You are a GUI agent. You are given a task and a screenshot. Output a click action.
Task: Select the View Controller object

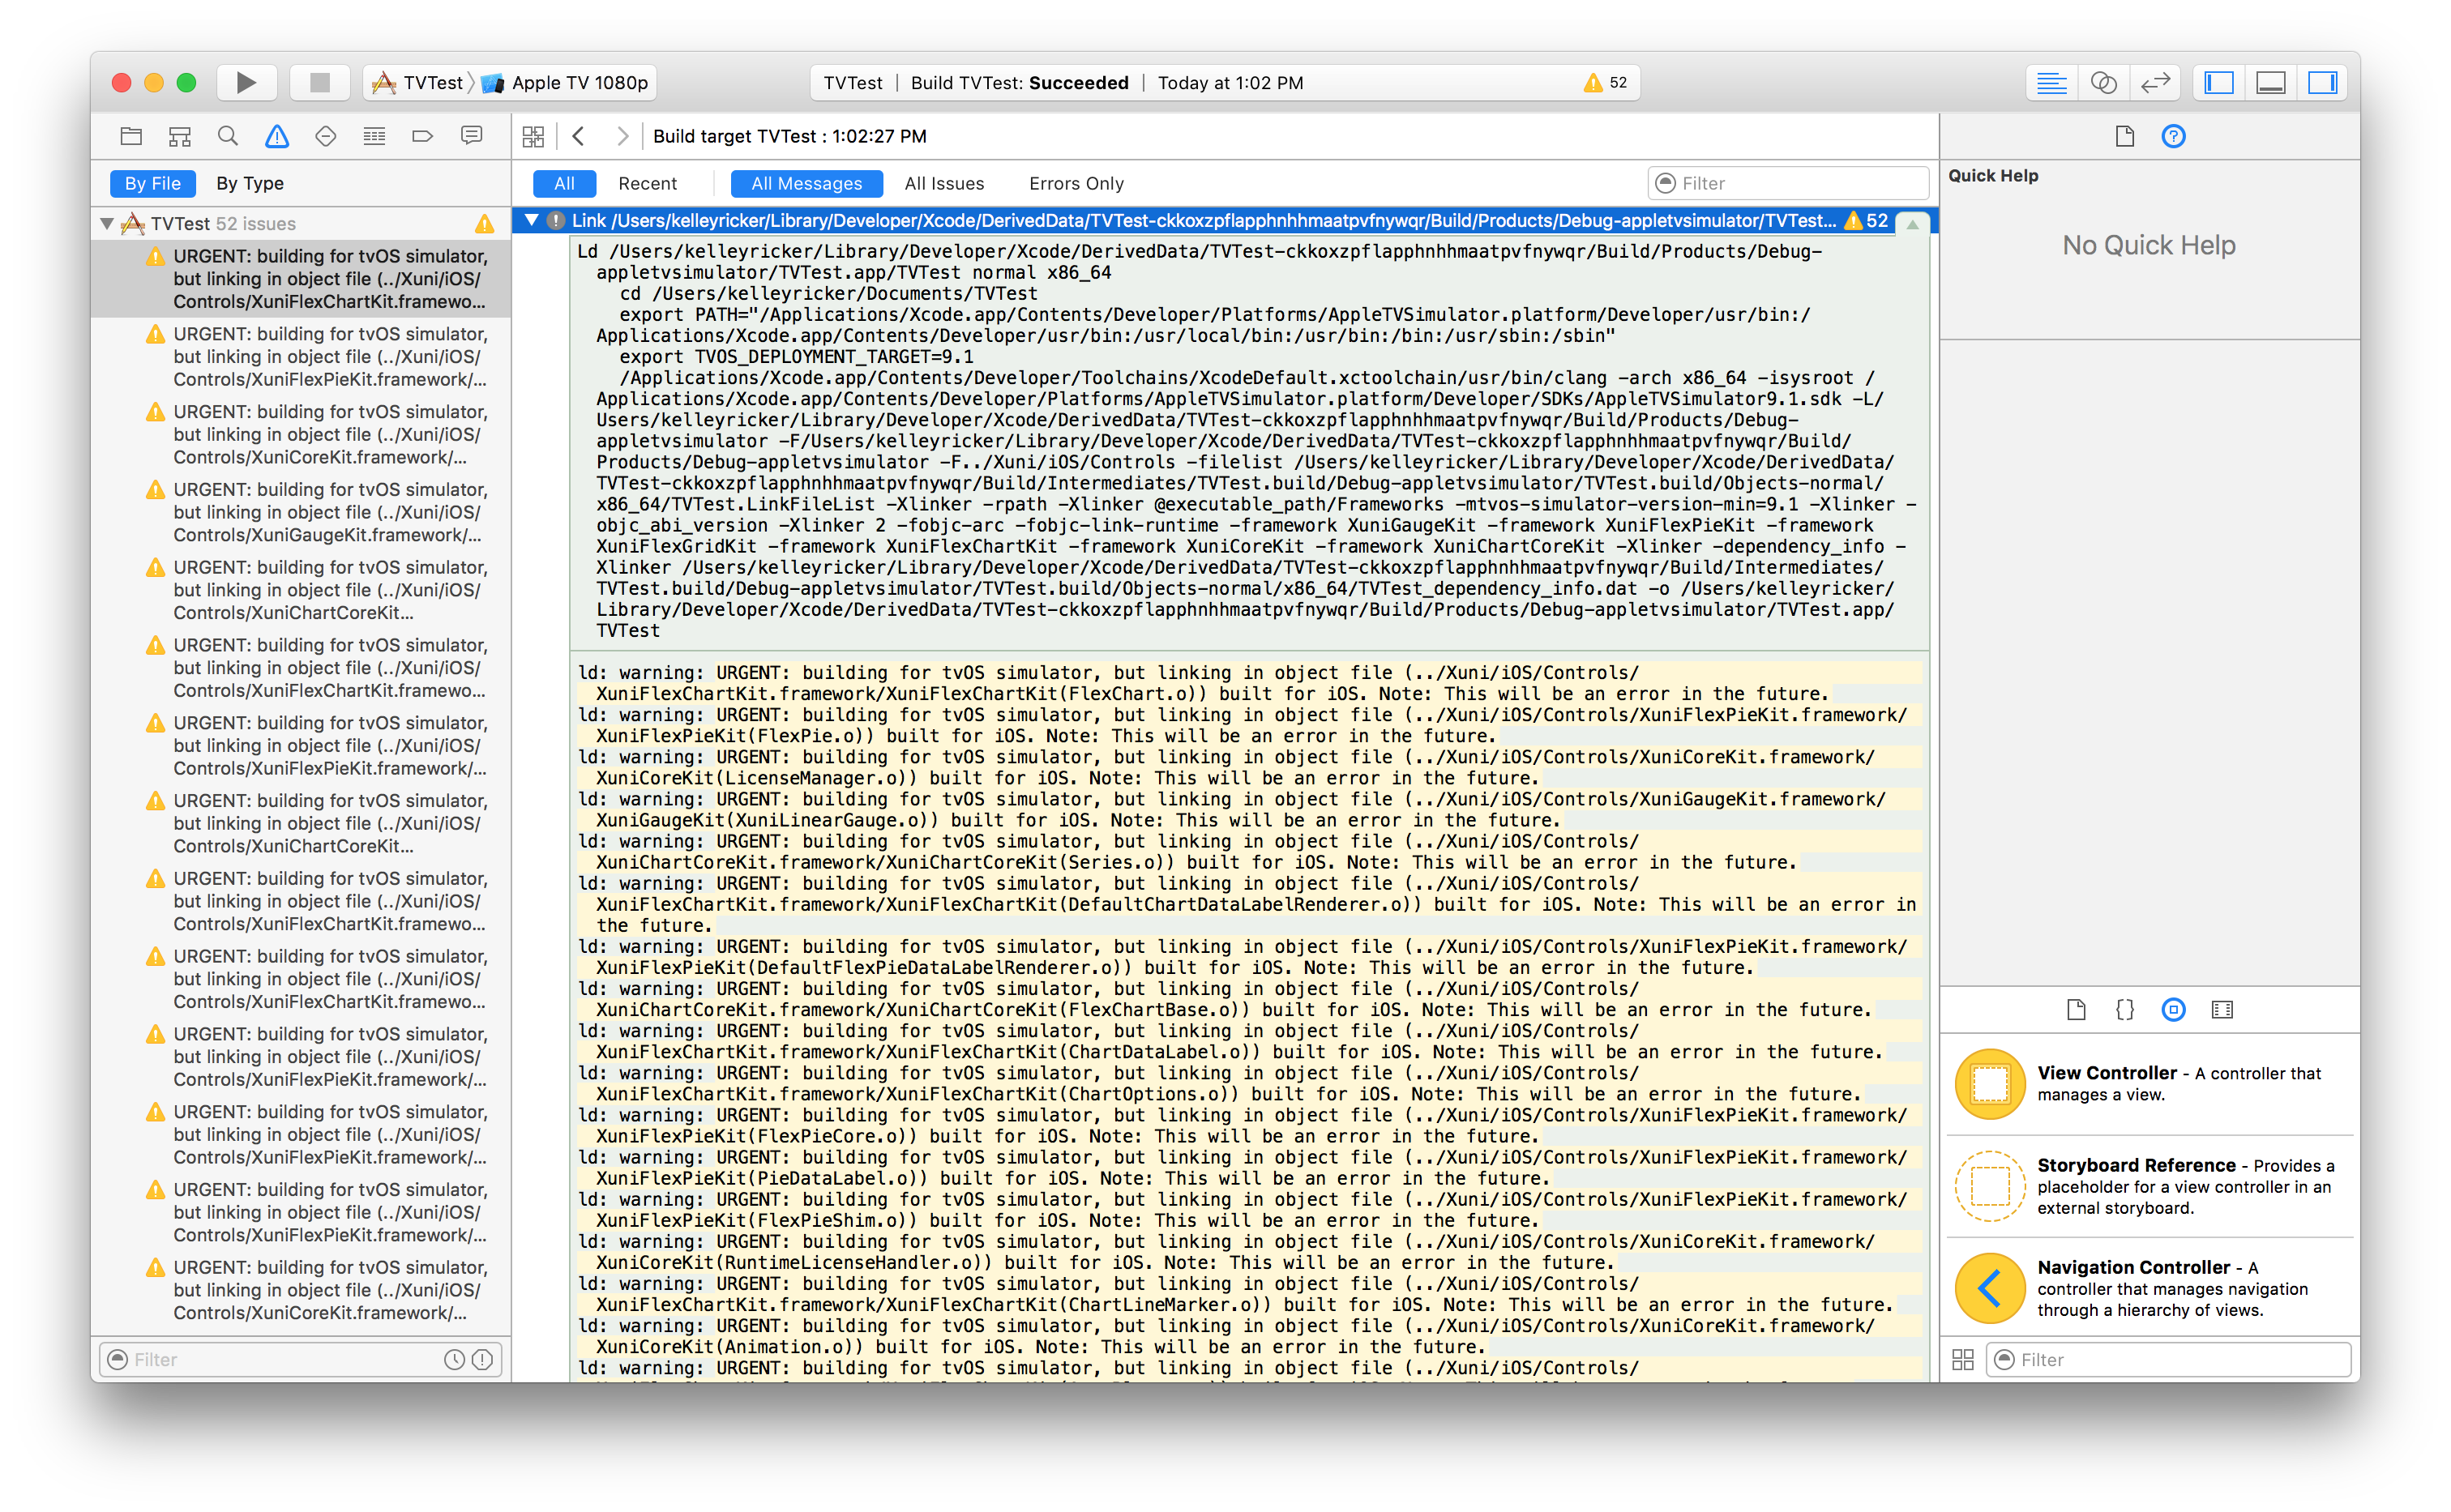[x=2150, y=1084]
